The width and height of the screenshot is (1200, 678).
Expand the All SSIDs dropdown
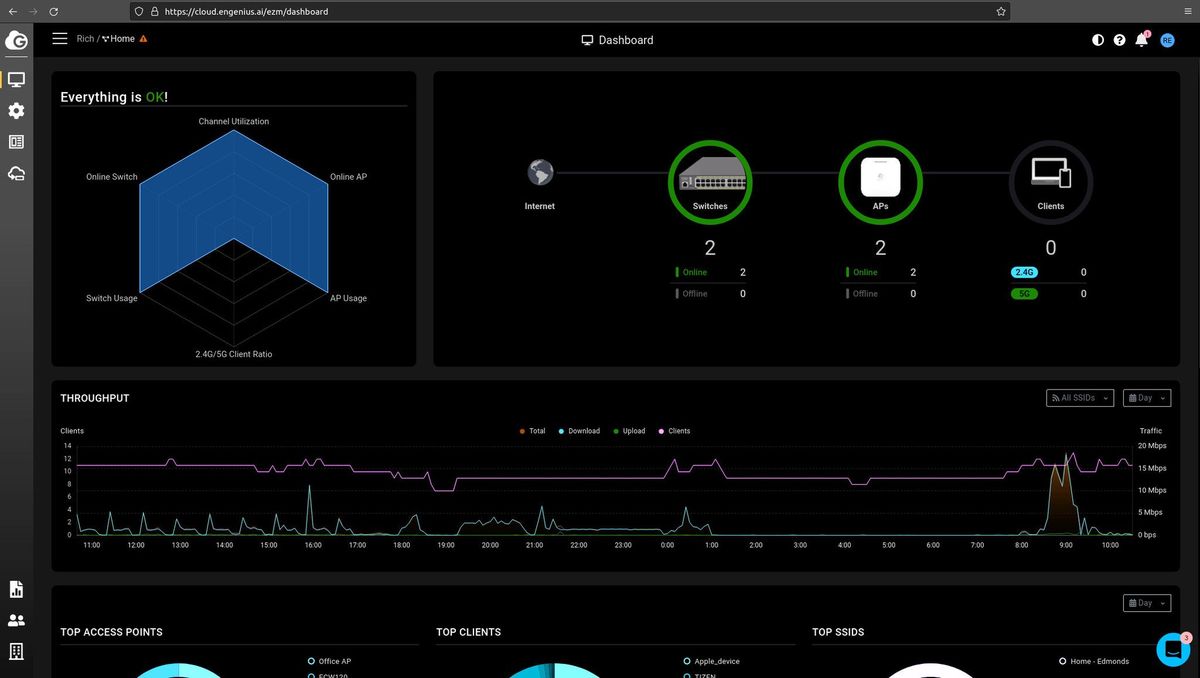[x=1080, y=398]
